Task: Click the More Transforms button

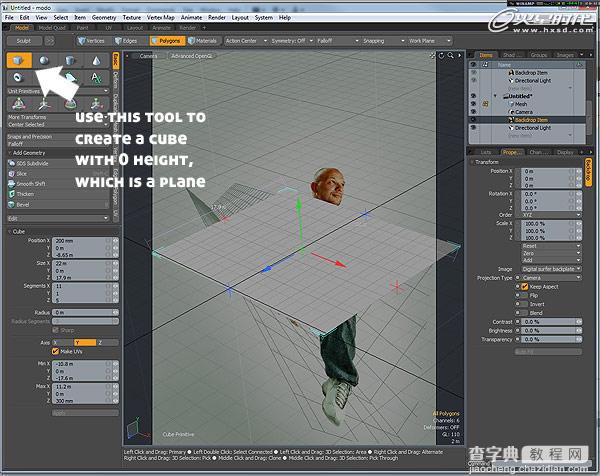Action: (x=58, y=117)
